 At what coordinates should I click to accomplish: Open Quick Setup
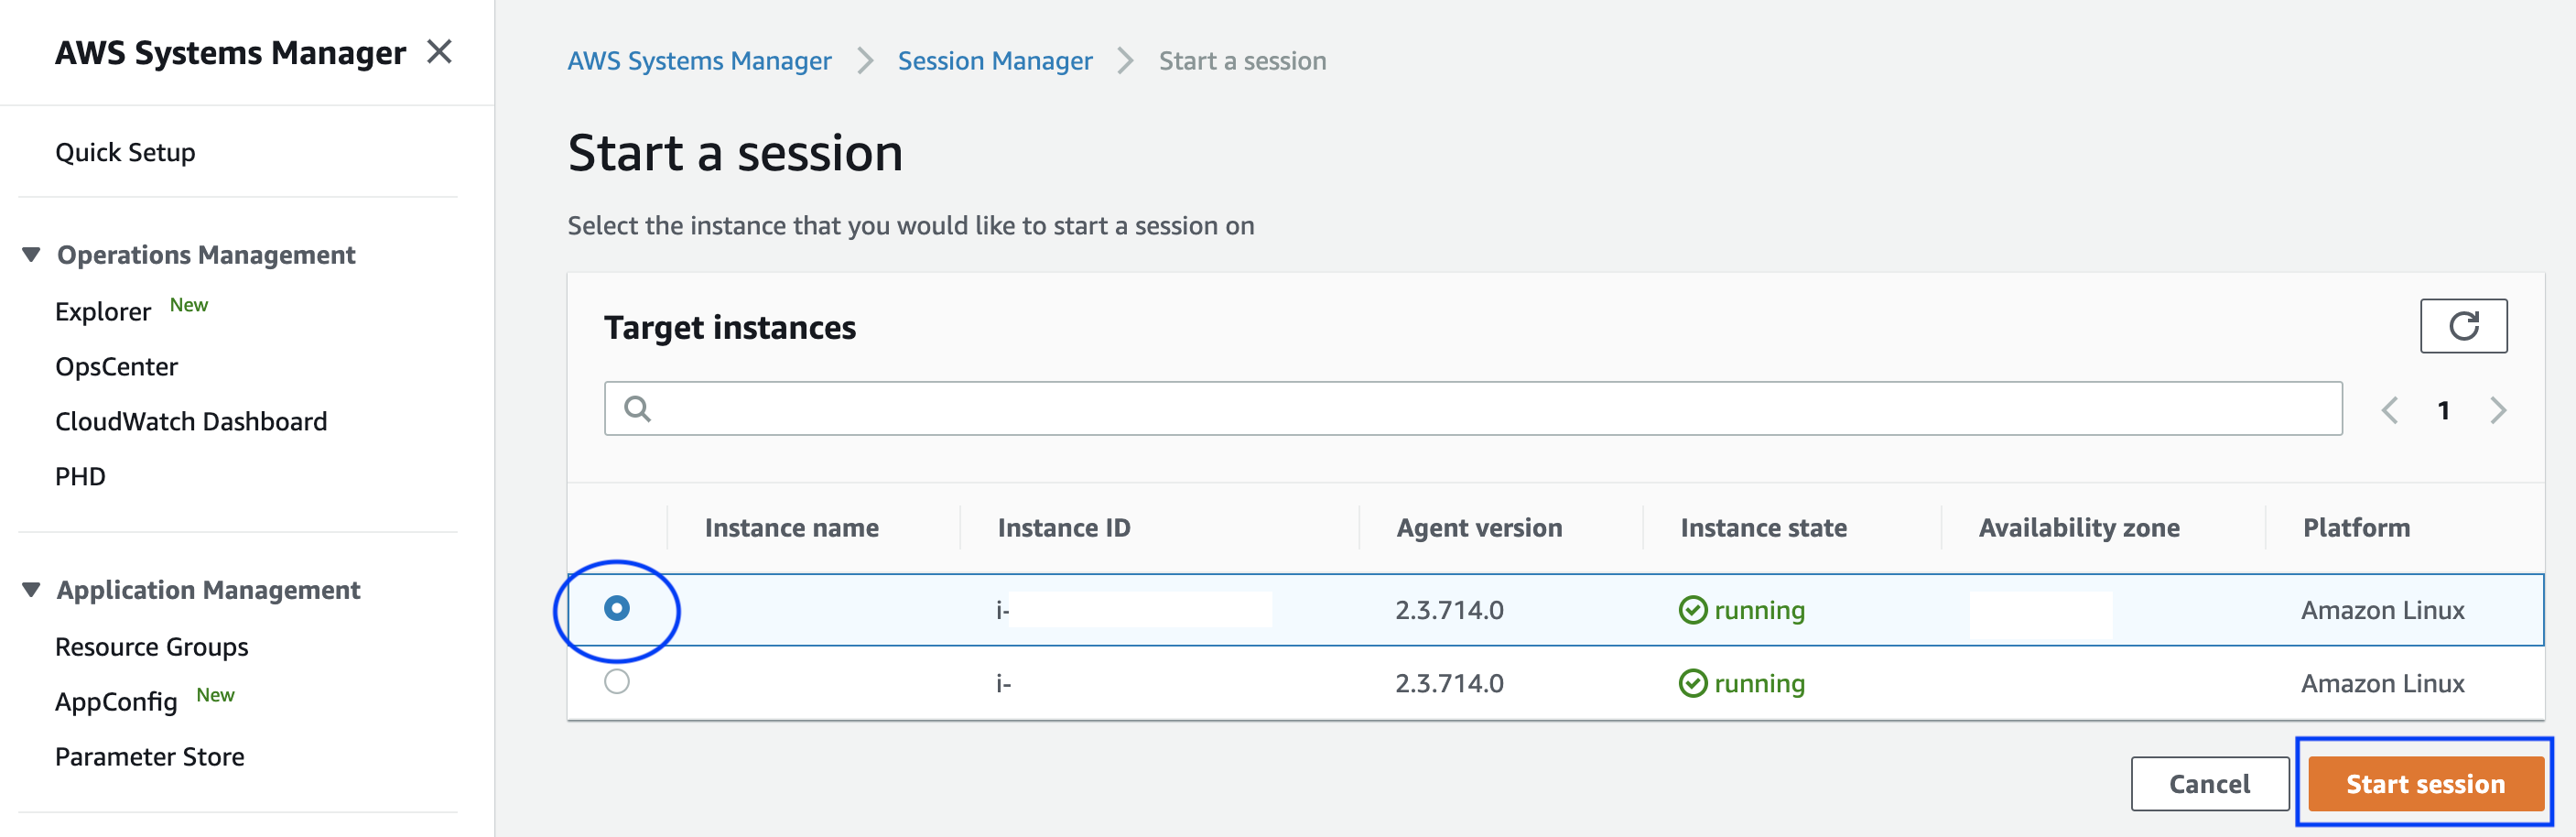click(125, 152)
